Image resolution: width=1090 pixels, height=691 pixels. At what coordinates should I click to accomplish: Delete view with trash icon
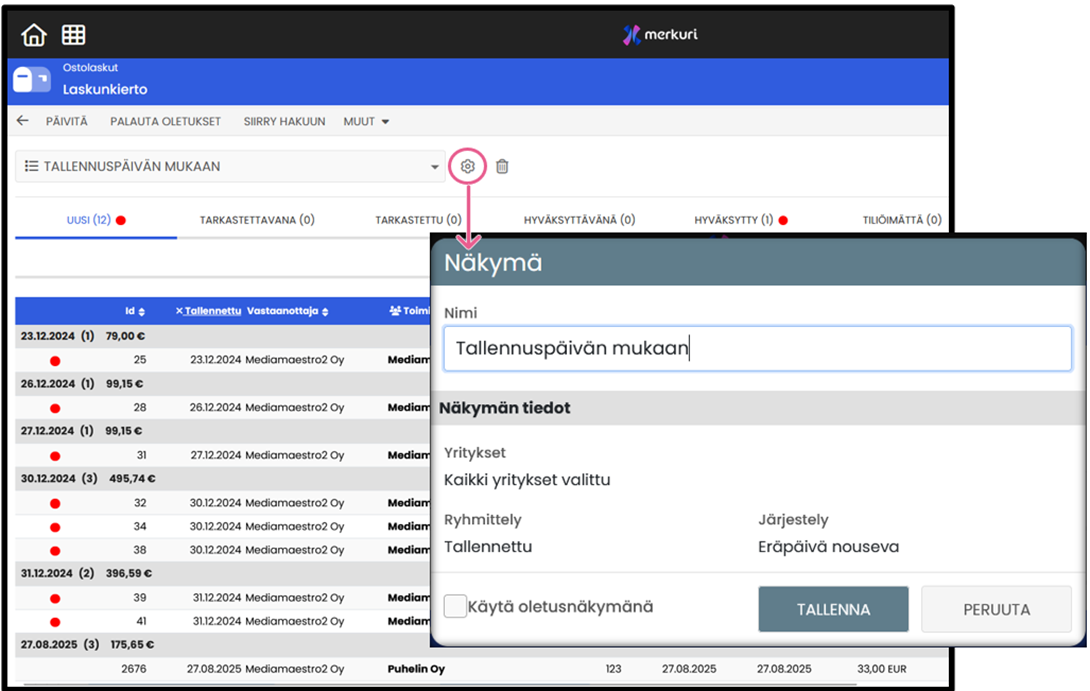point(502,166)
